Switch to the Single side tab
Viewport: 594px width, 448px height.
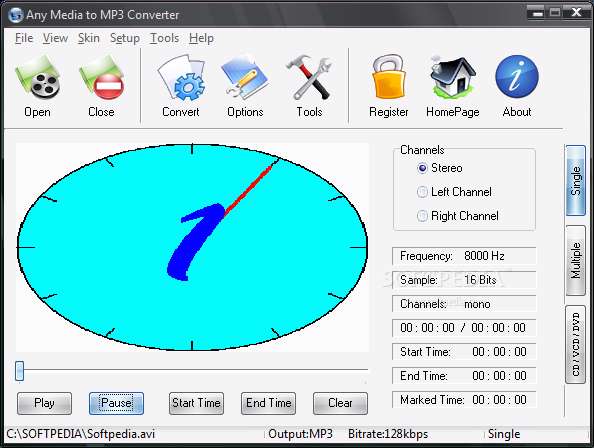pyautogui.click(x=575, y=180)
